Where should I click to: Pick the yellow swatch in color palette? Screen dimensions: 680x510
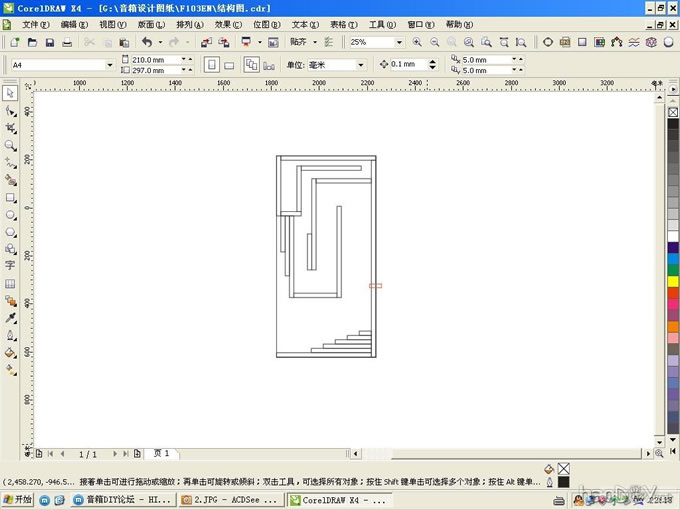(x=673, y=282)
